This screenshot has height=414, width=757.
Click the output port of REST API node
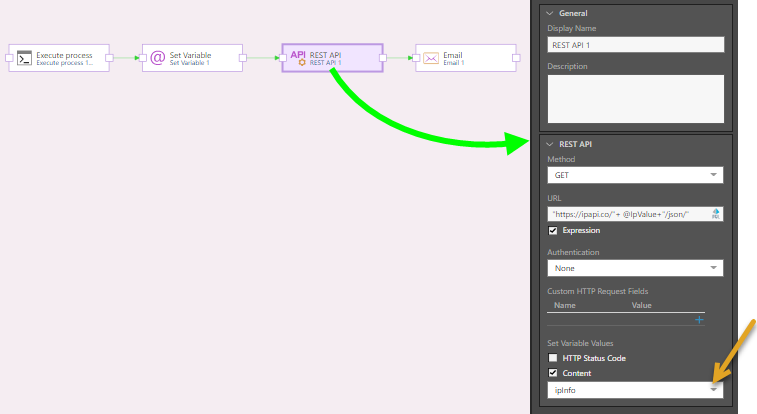click(x=383, y=58)
